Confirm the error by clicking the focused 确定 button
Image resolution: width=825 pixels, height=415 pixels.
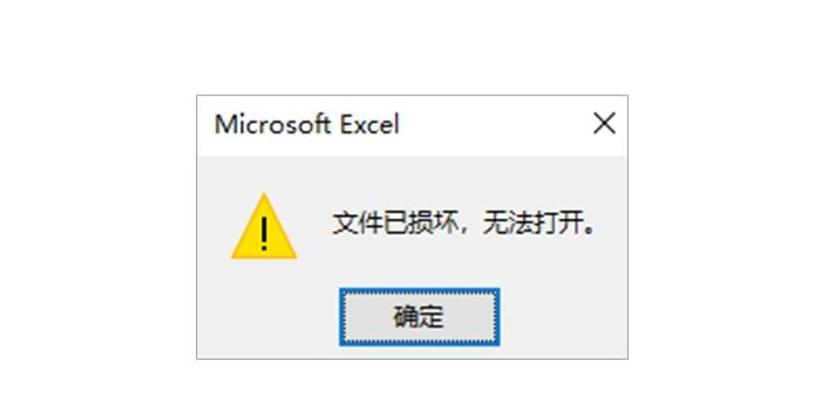[x=419, y=317]
